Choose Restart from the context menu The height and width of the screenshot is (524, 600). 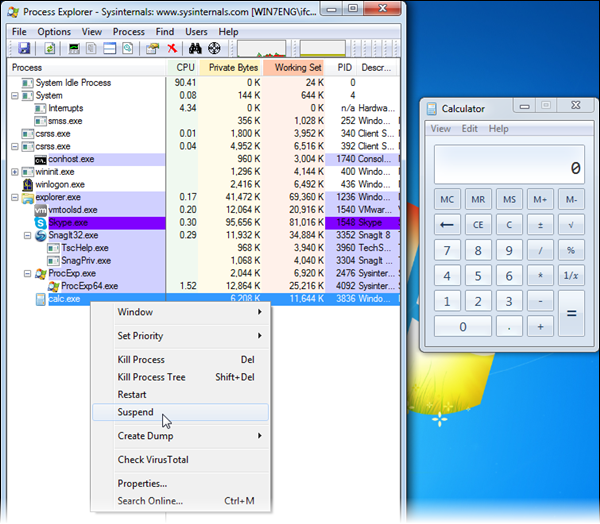tap(180, 395)
